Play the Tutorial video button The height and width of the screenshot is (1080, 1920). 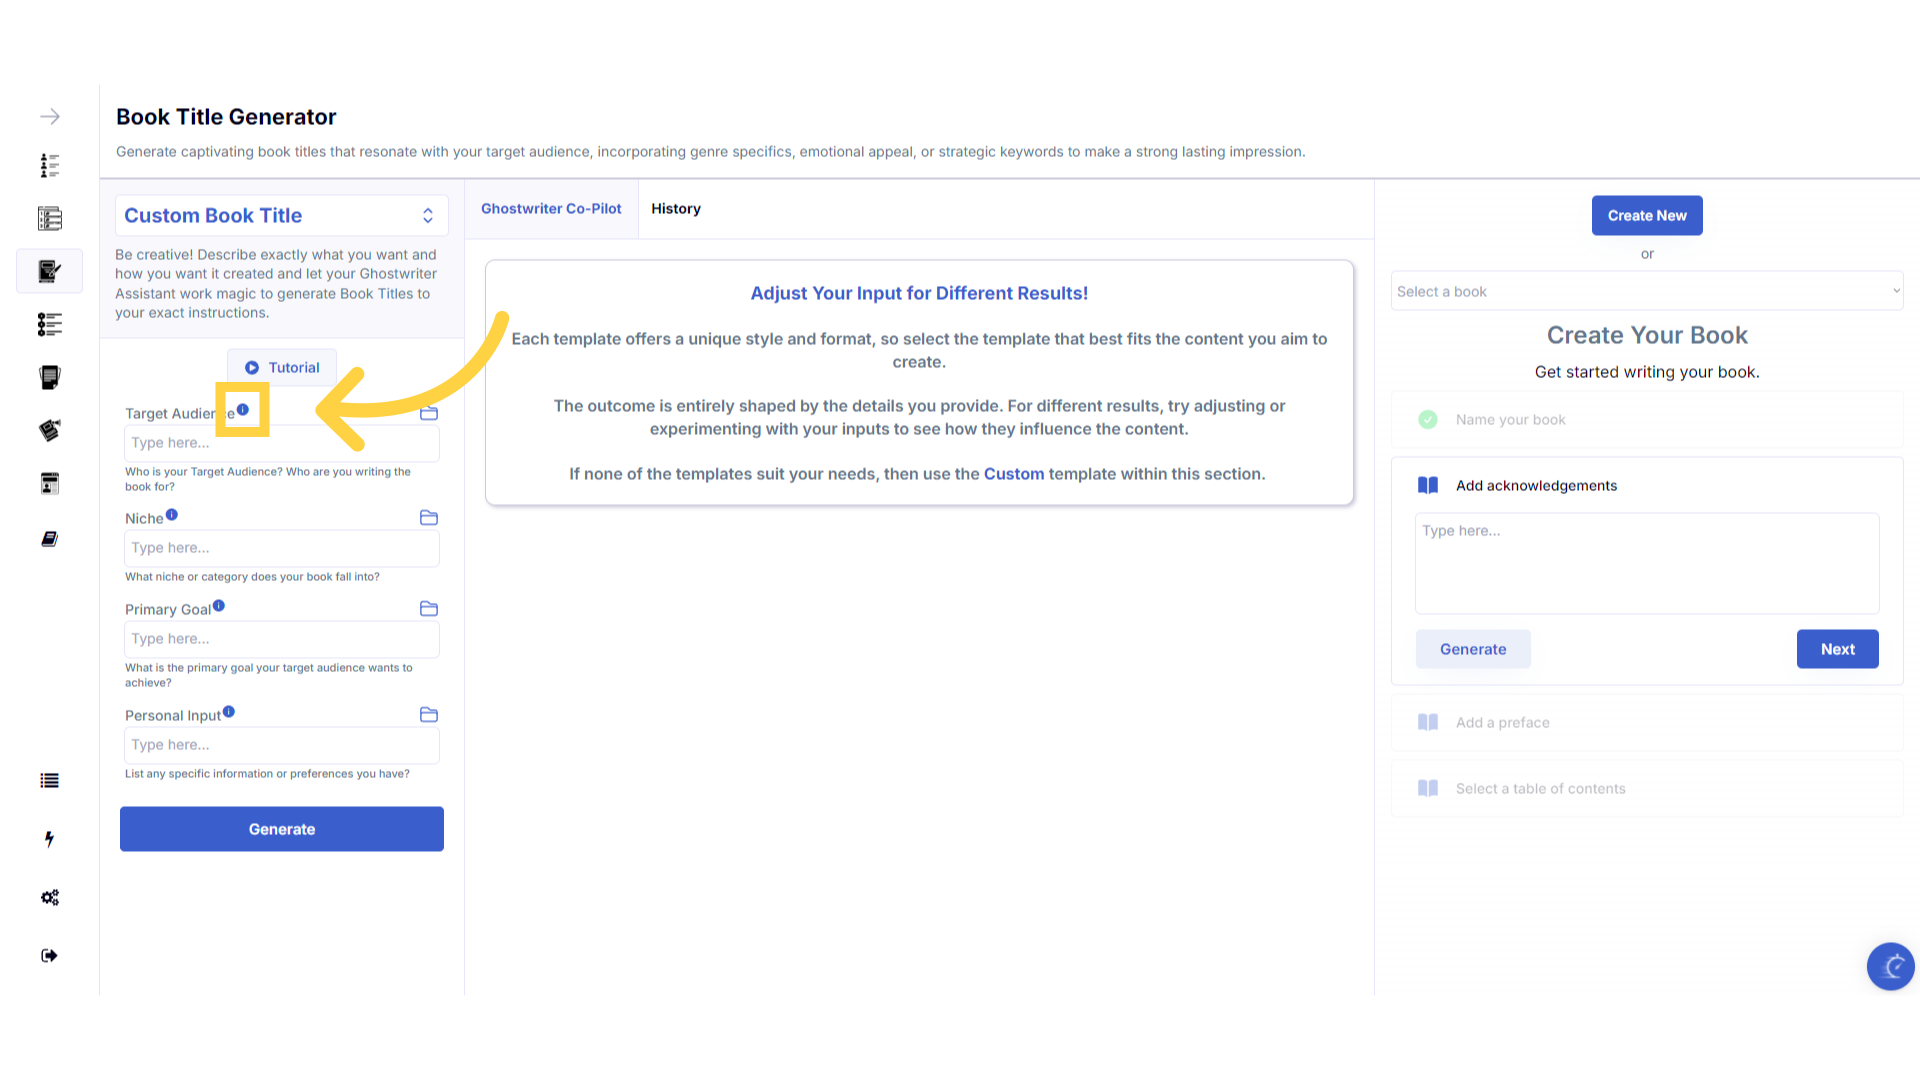point(282,368)
